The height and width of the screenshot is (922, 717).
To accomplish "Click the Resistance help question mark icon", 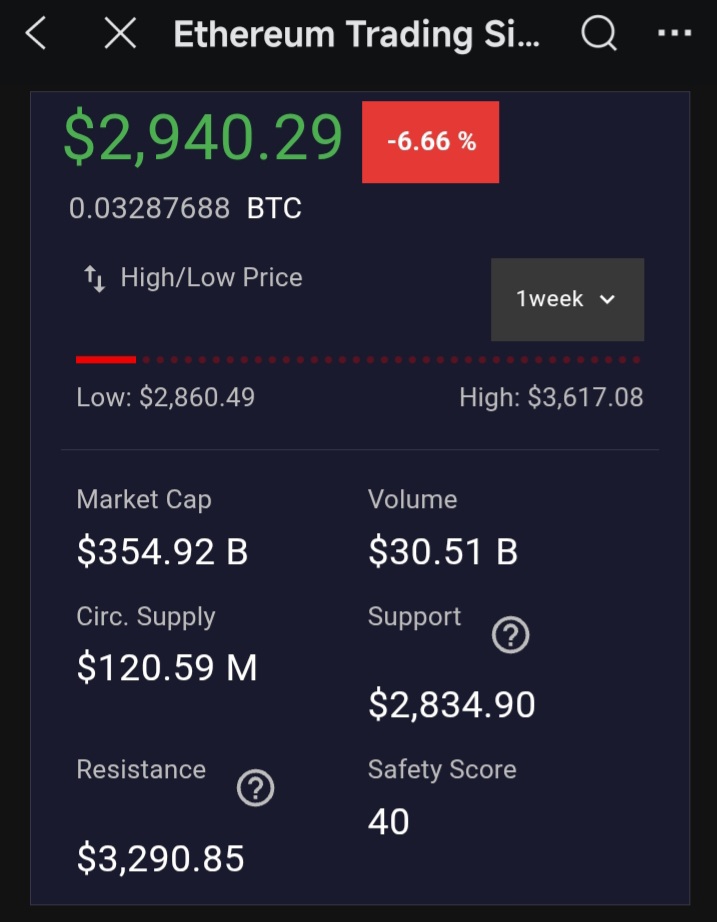I will 255,789.
